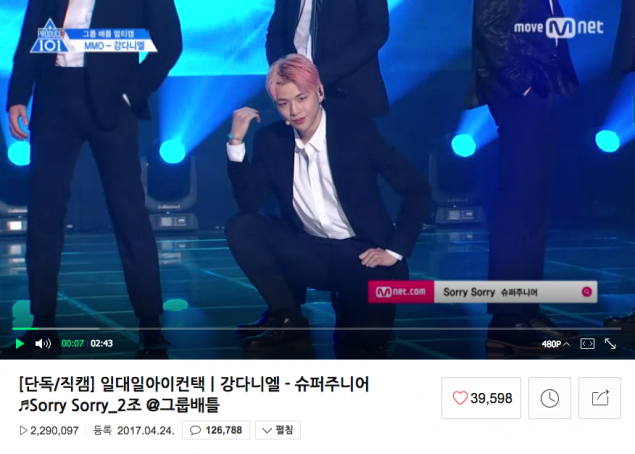Screen dimensions: 635x454
Task: Click the Produce 101 logo badge
Action: (x=49, y=36)
